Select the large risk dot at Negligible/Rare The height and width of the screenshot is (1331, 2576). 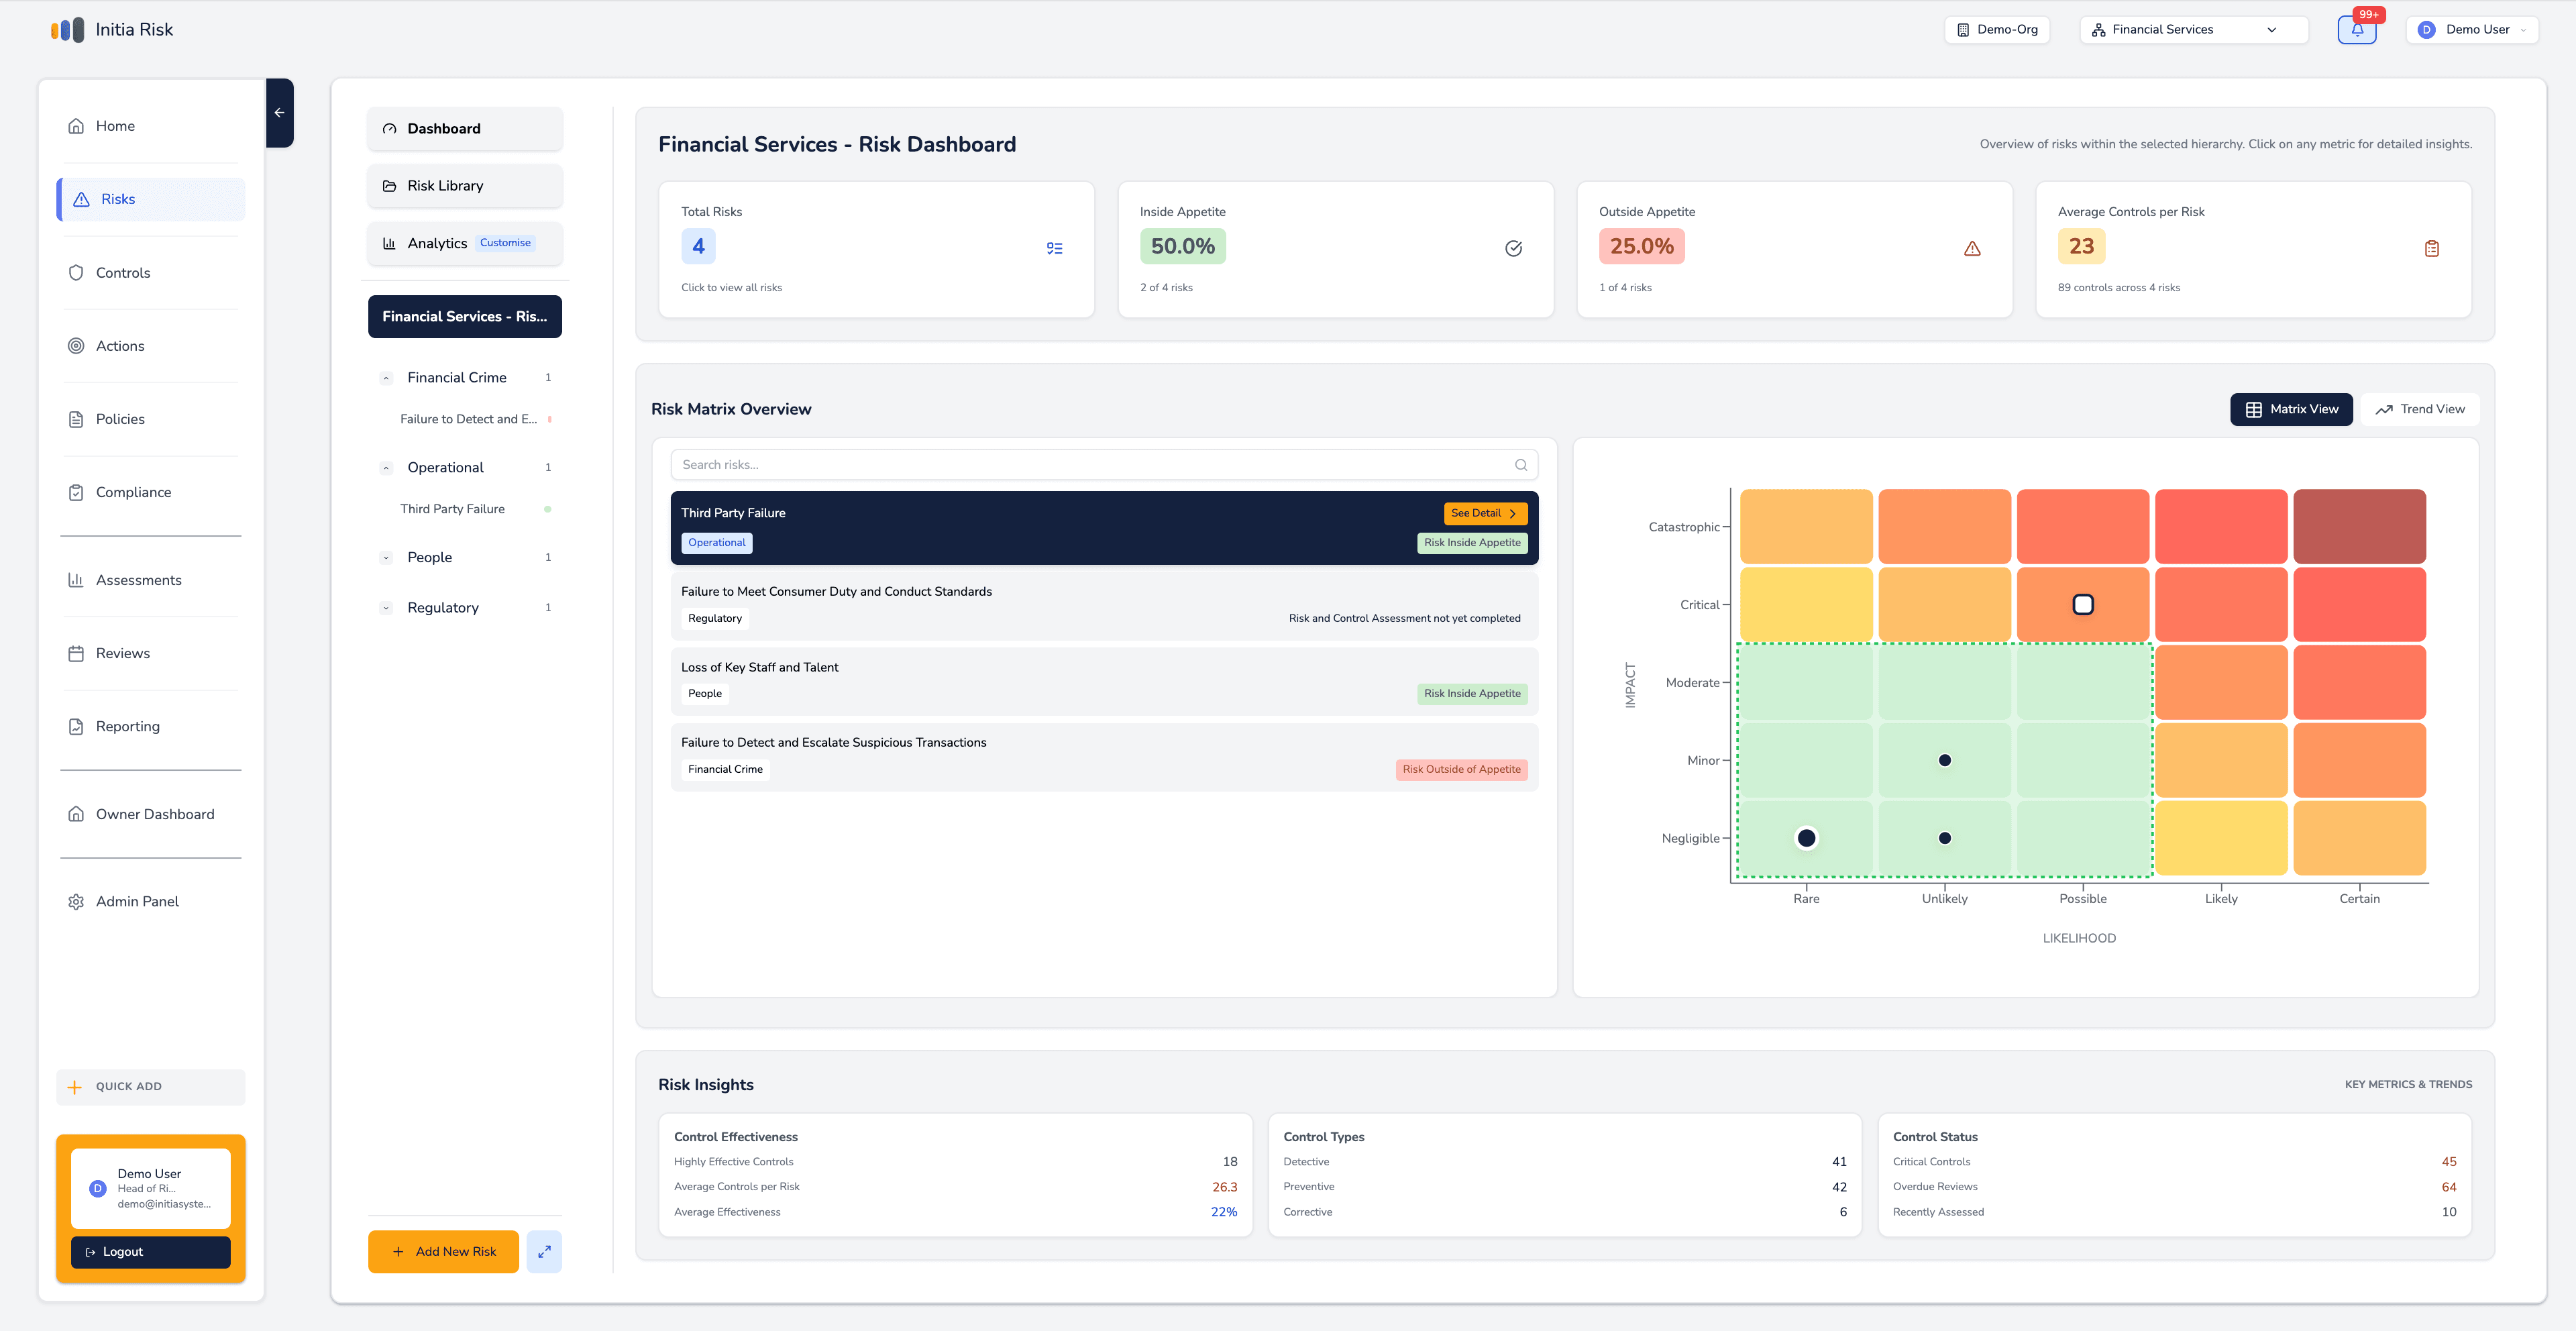point(1806,838)
